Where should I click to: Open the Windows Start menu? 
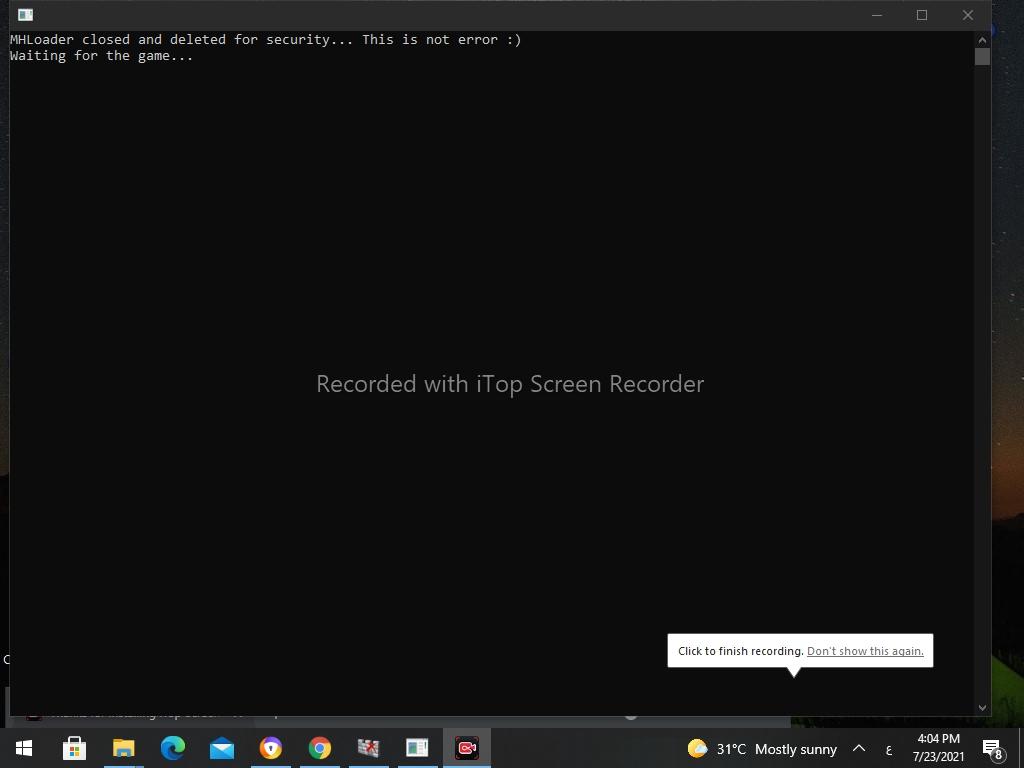coord(24,748)
